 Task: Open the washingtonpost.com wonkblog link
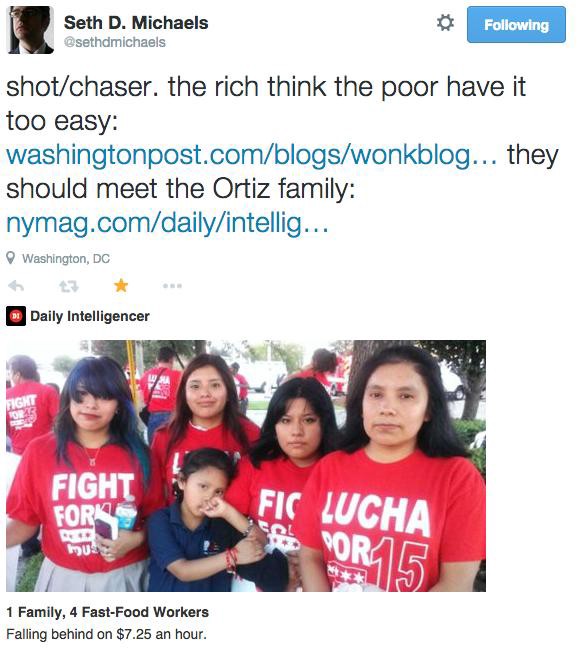pos(251,155)
